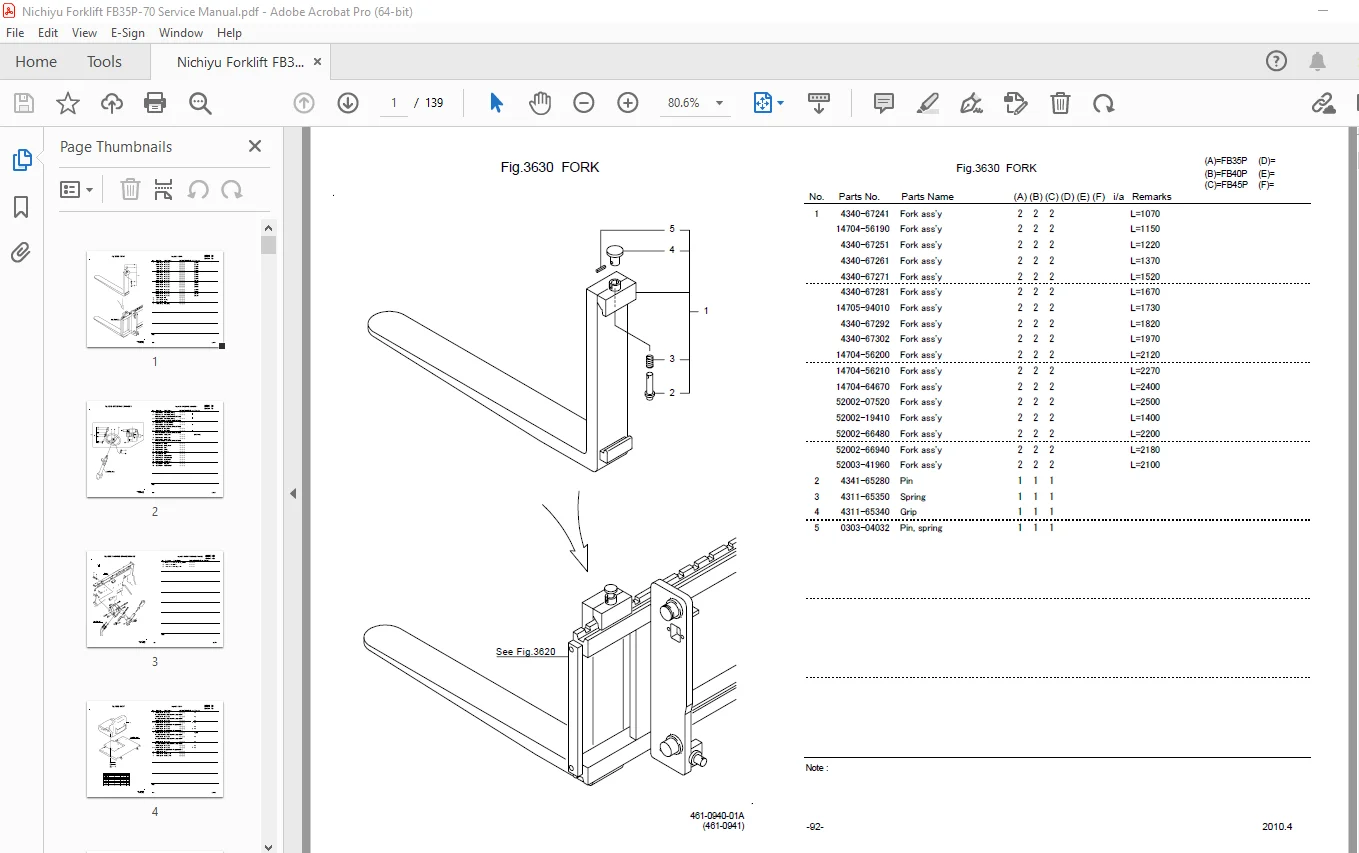Click part number 52003-41960
The height and width of the screenshot is (853, 1359).
pyautogui.click(x=862, y=465)
